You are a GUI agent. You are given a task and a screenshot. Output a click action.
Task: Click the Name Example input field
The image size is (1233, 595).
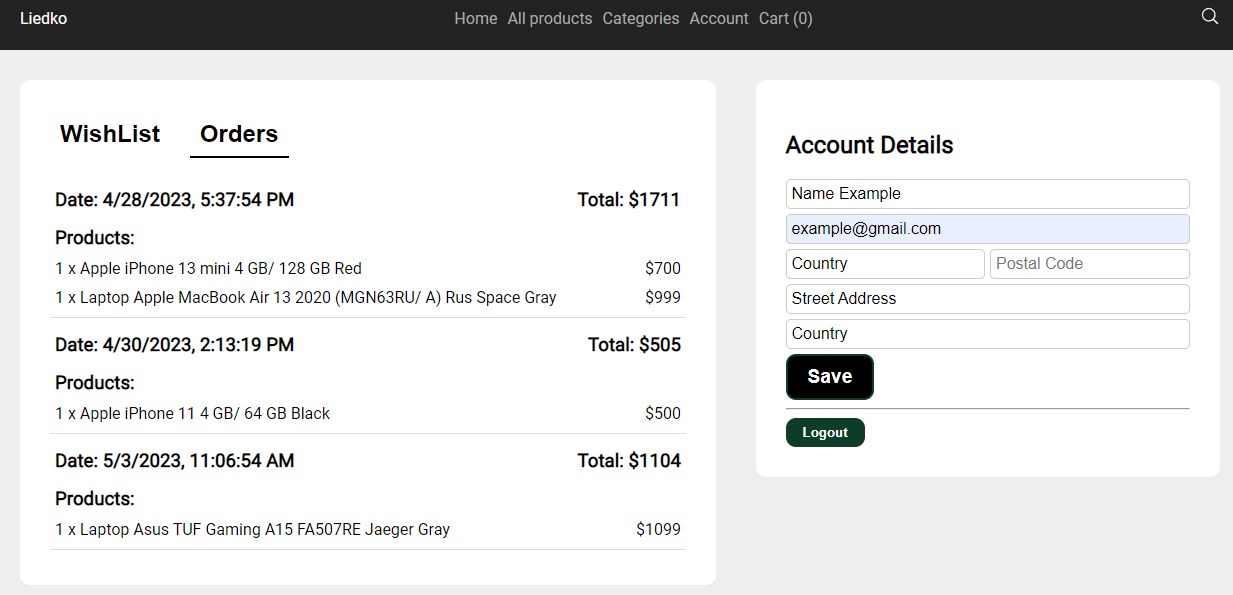tap(987, 194)
